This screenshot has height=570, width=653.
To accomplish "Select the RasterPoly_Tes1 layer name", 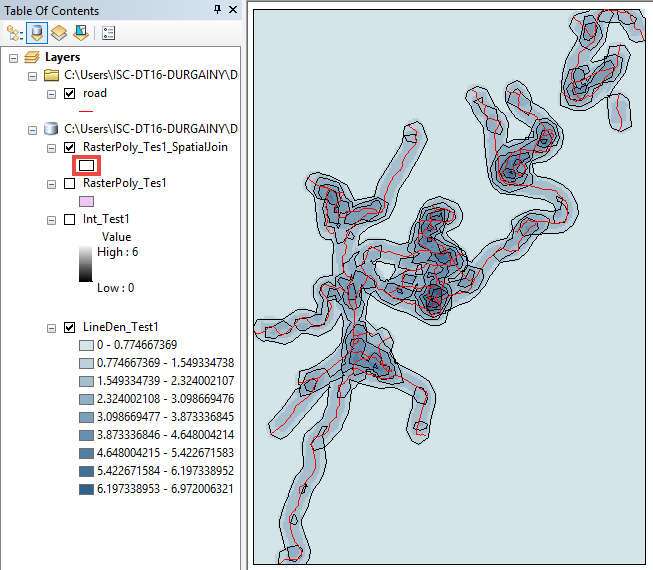I will [x=125, y=184].
